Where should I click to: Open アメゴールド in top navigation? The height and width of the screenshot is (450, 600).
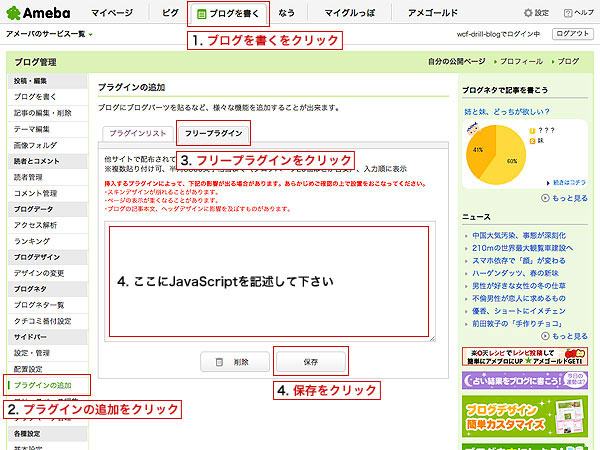pyautogui.click(x=433, y=13)
